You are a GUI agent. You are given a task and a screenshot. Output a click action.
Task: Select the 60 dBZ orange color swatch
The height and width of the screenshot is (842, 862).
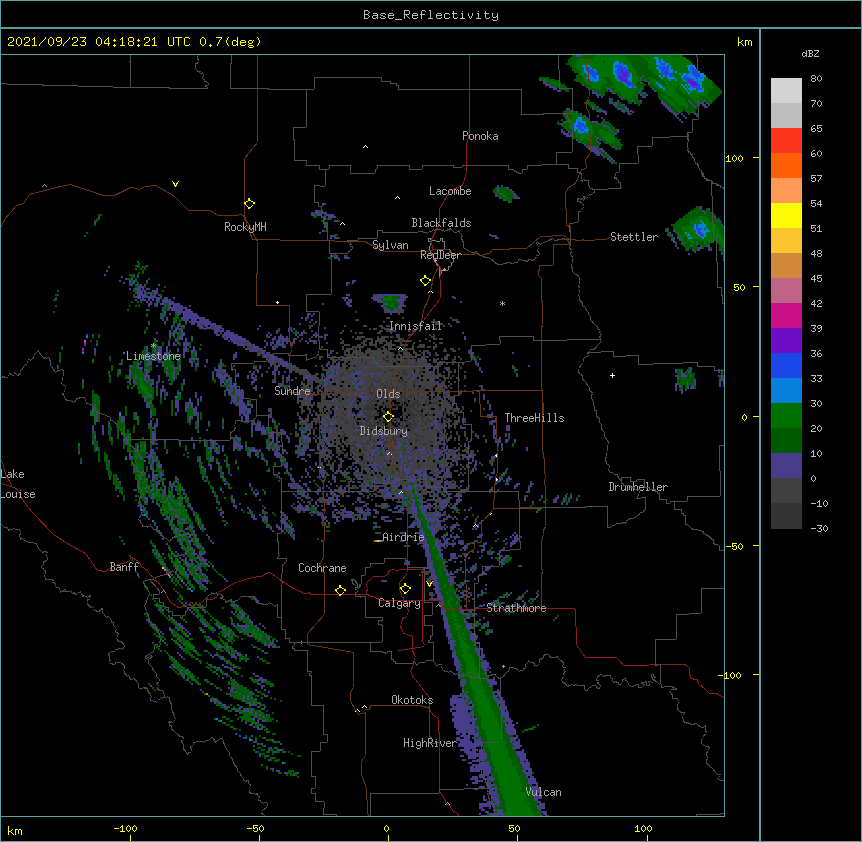point(786,165)
